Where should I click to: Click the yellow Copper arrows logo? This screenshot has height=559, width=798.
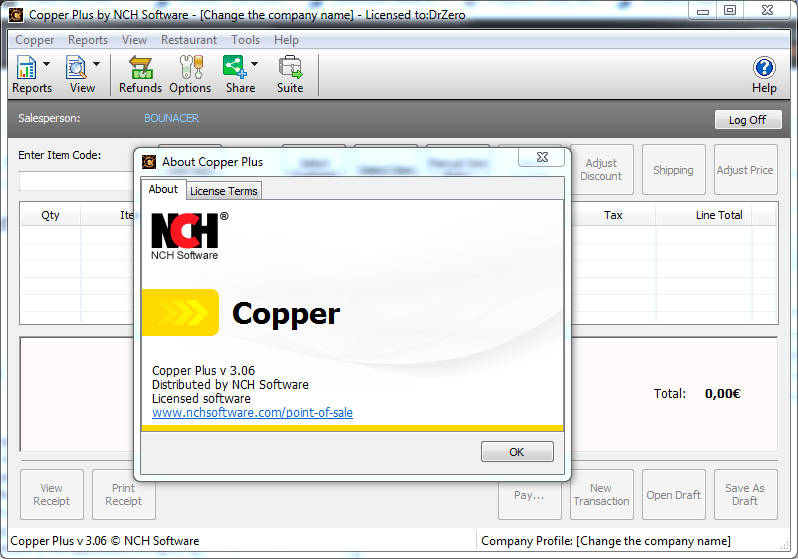(x=180, y=313)
